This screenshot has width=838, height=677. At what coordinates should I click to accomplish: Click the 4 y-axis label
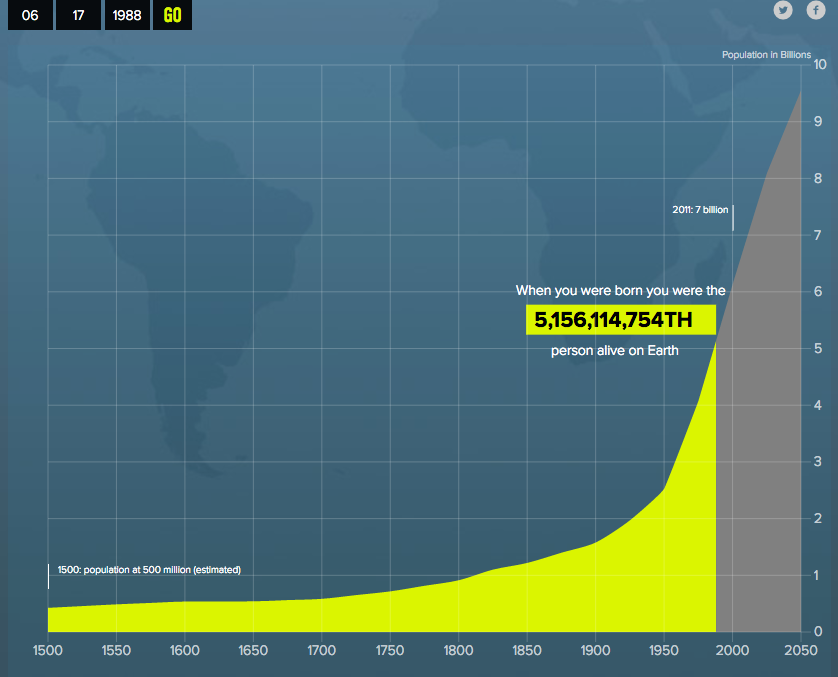(x=818, y=405)
